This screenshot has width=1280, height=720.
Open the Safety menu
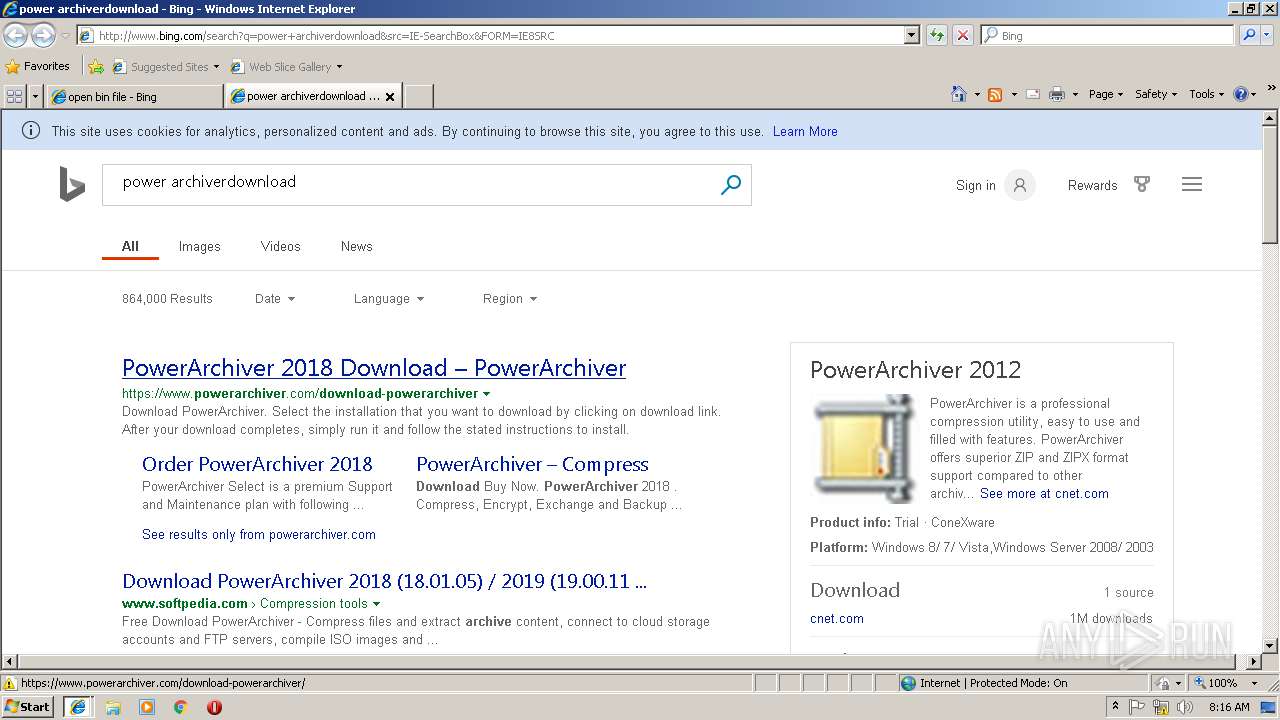[x=1155, y=94]
